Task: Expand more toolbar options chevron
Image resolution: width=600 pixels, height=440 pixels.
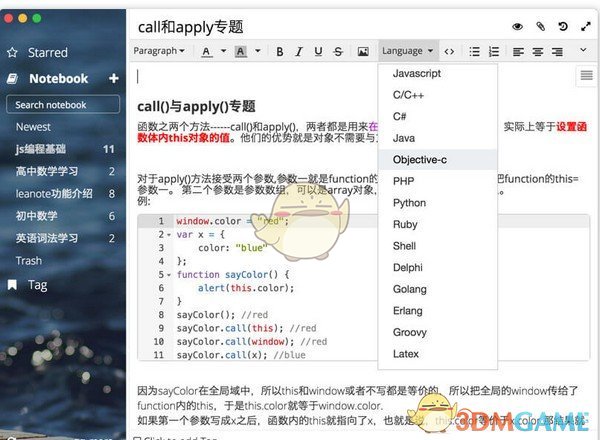Action: [x=583, y=50]
